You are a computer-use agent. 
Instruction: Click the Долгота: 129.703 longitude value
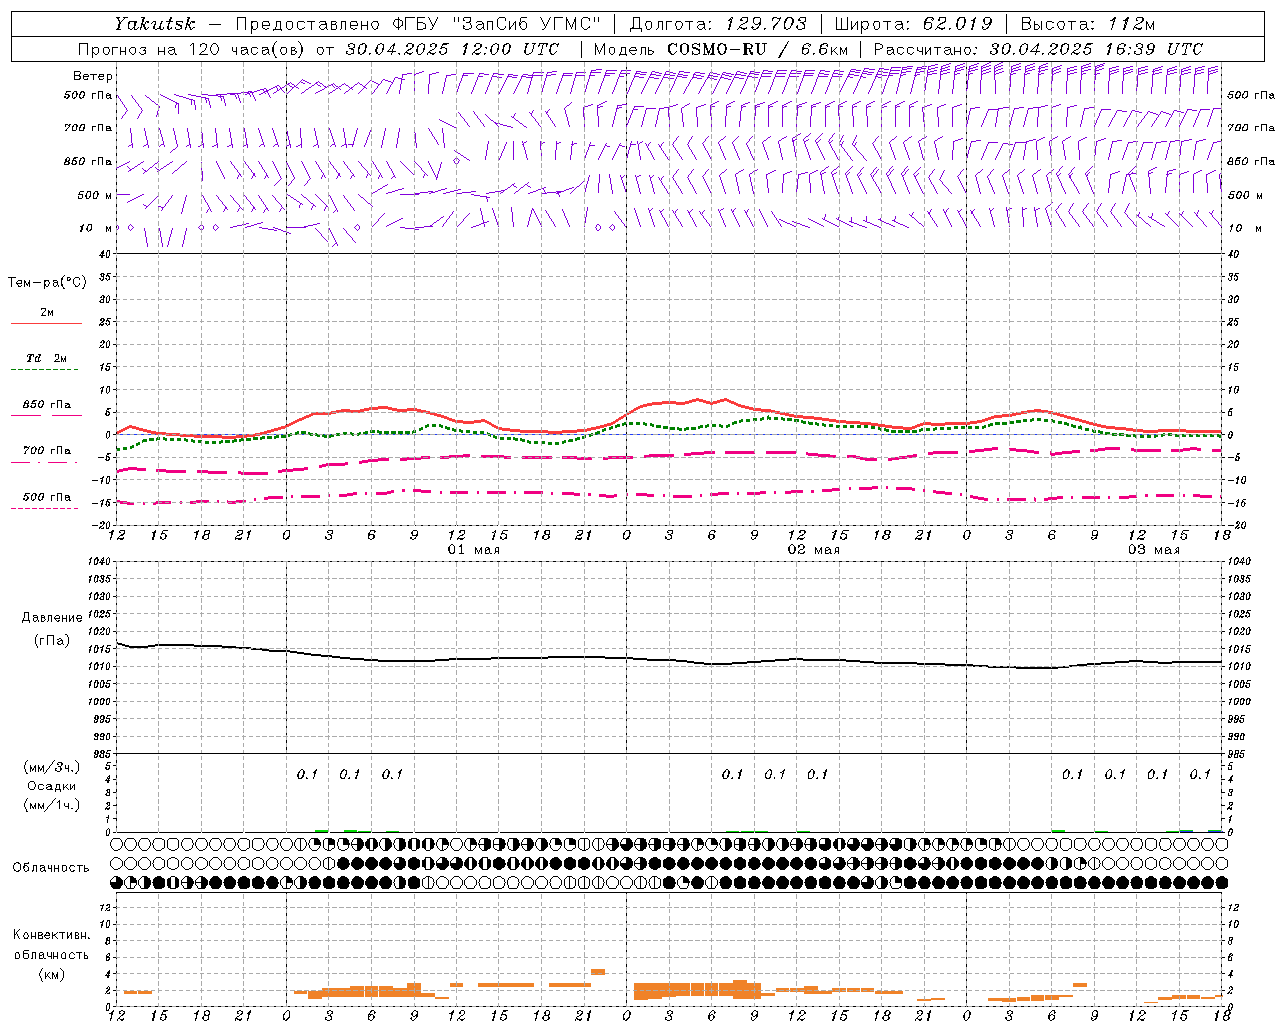(718, 24)
